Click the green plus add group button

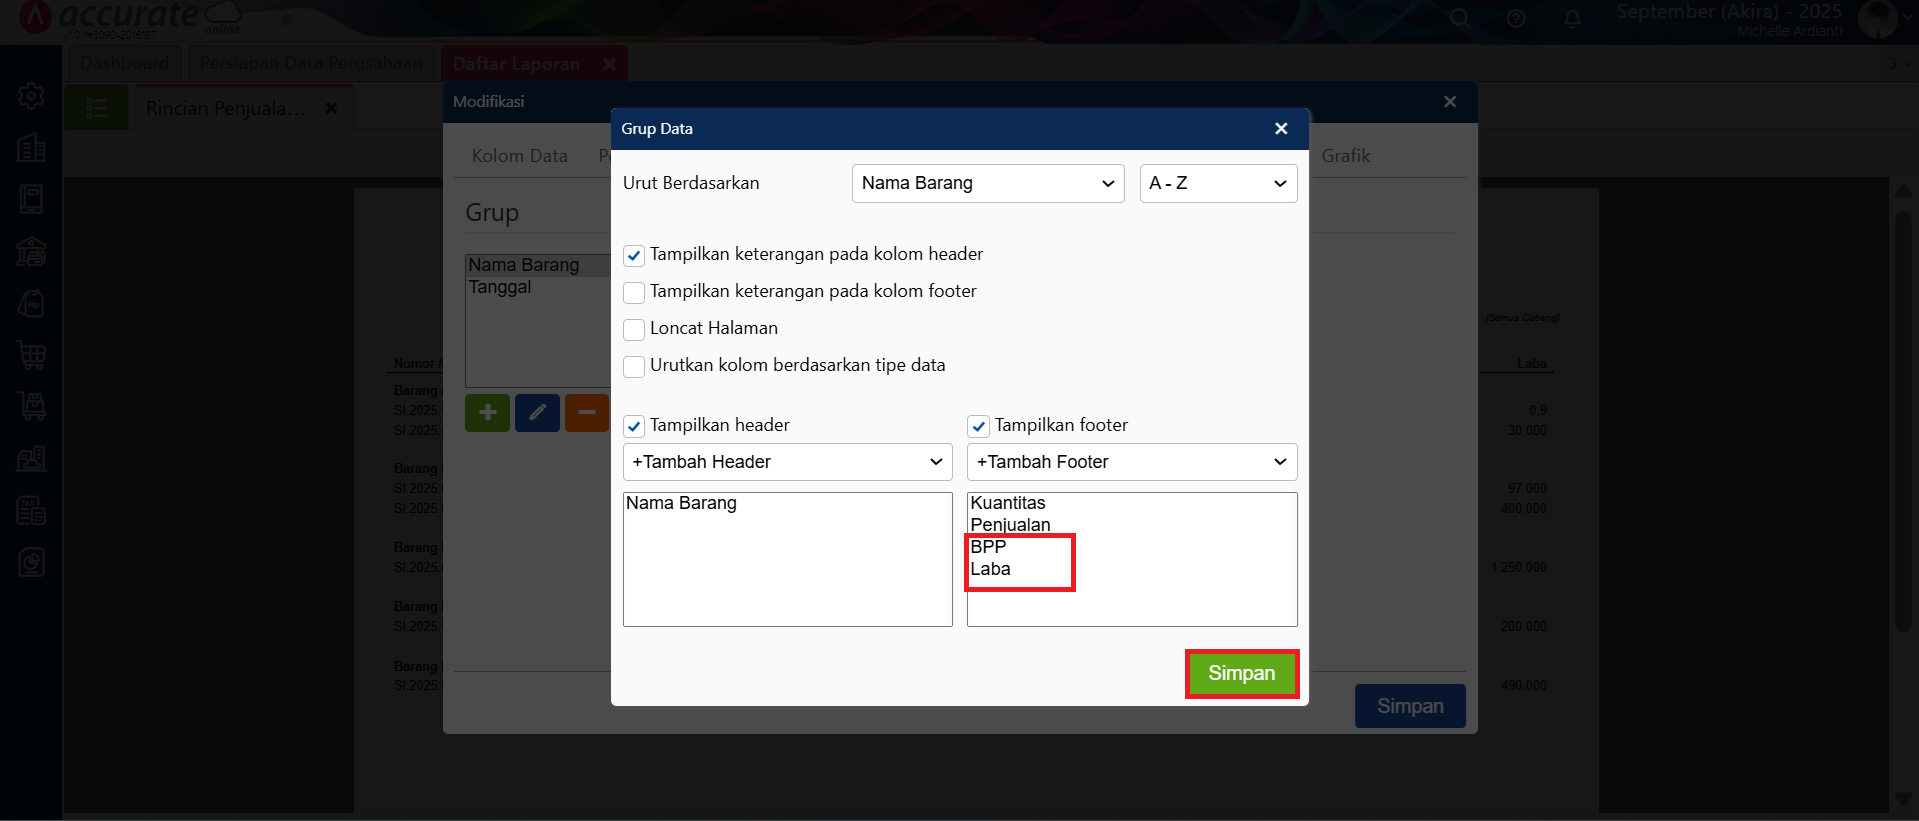[487, 412]
